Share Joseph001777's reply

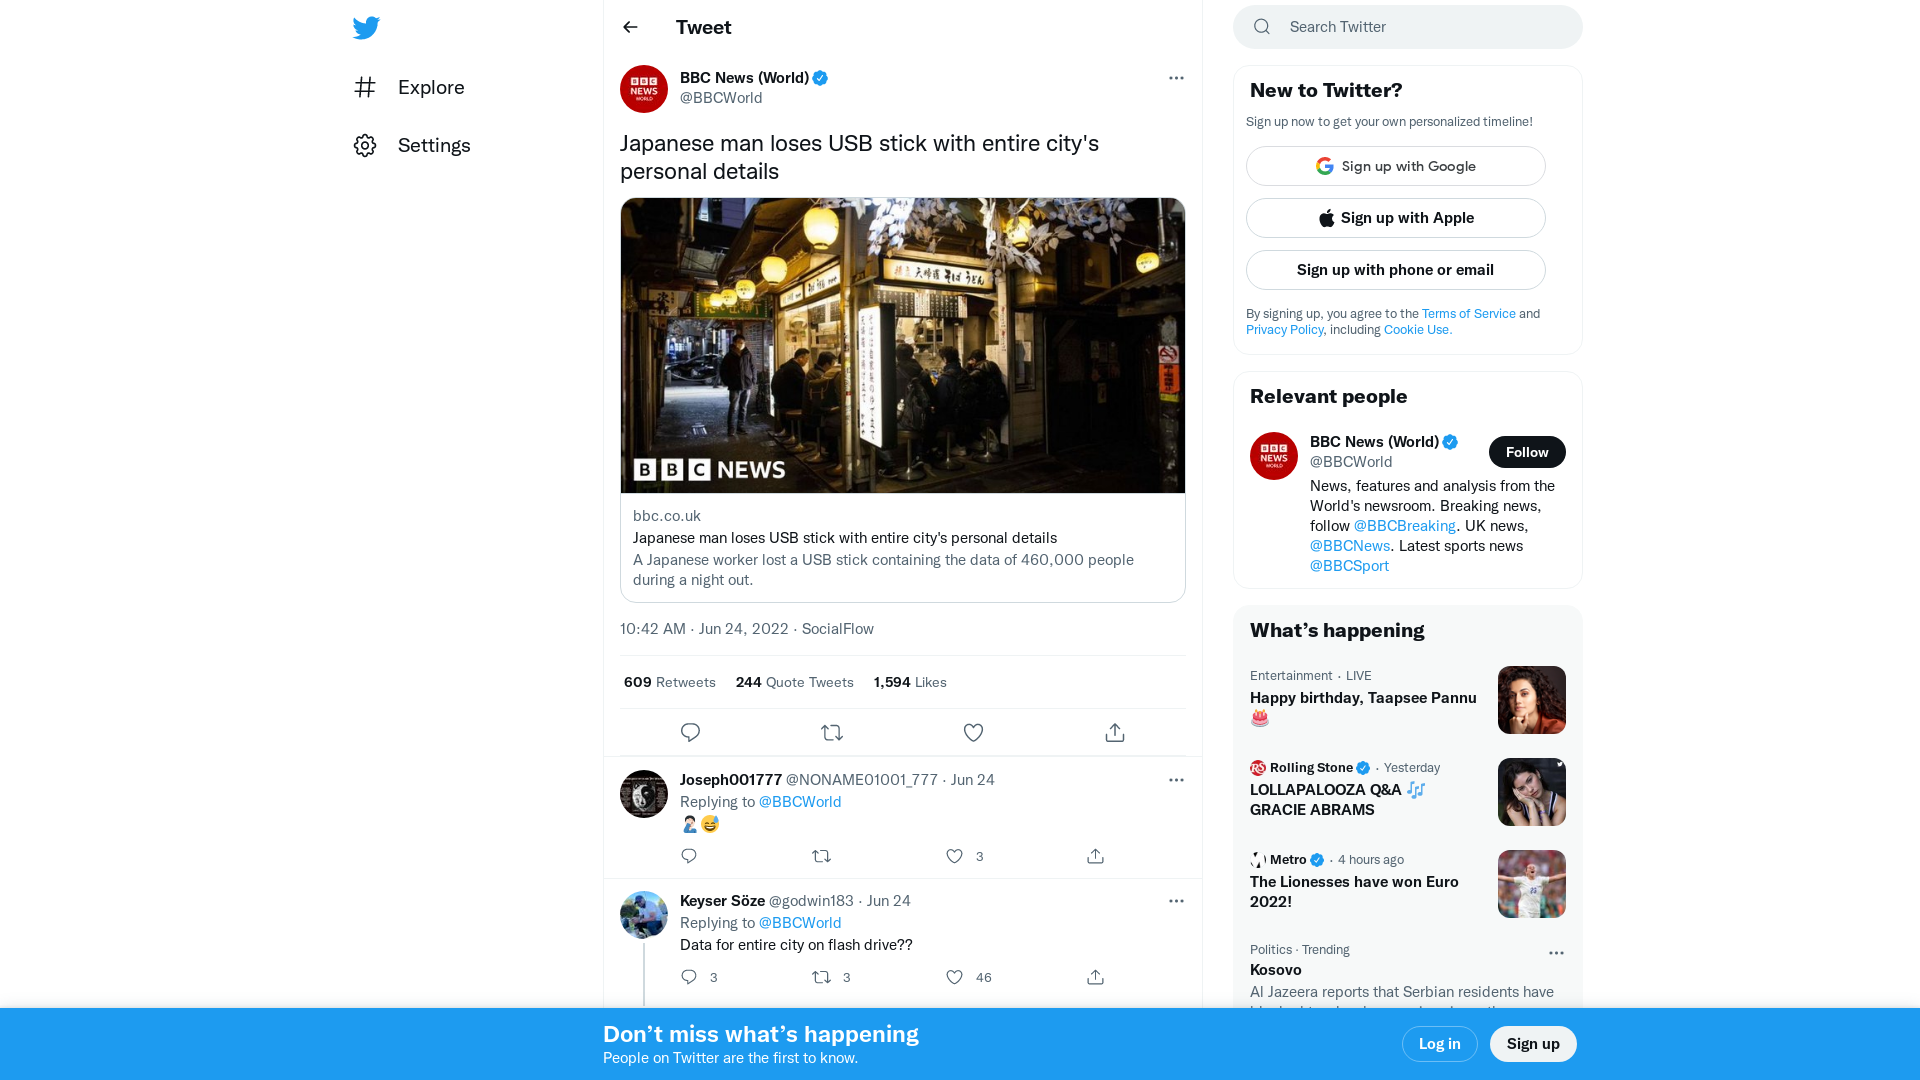(1095, 856)
